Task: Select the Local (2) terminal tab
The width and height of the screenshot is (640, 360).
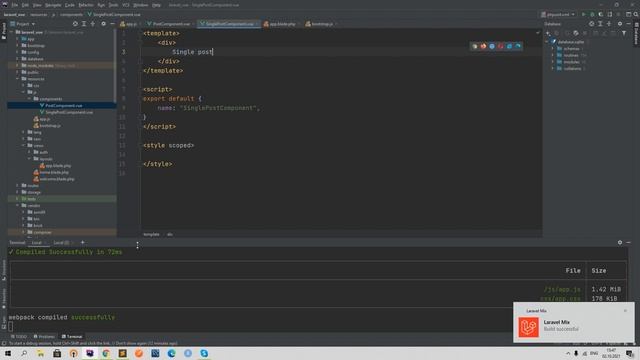Action: point(62,242)
